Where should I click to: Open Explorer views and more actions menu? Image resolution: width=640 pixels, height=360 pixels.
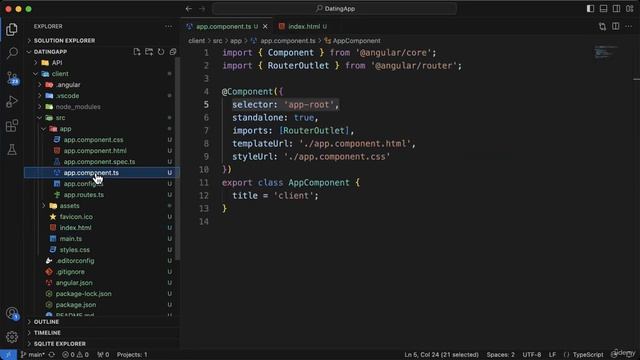169,27
